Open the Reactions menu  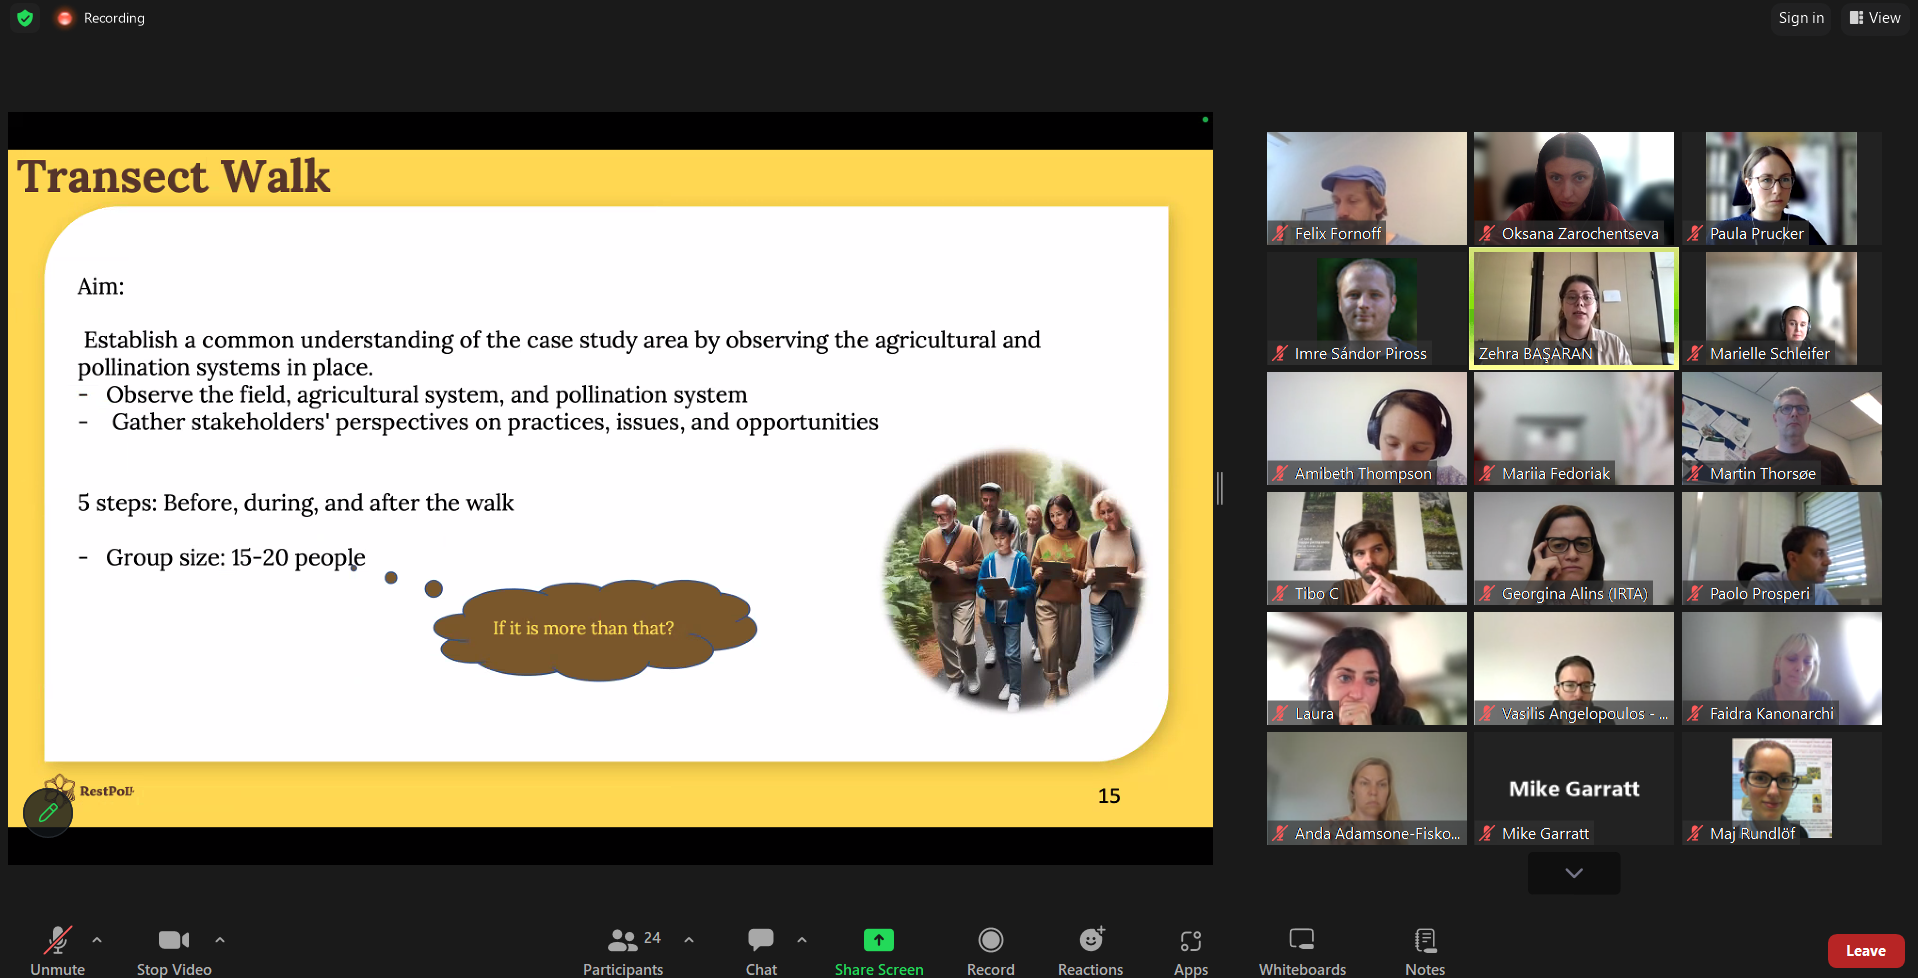(x=1090, y=951)
